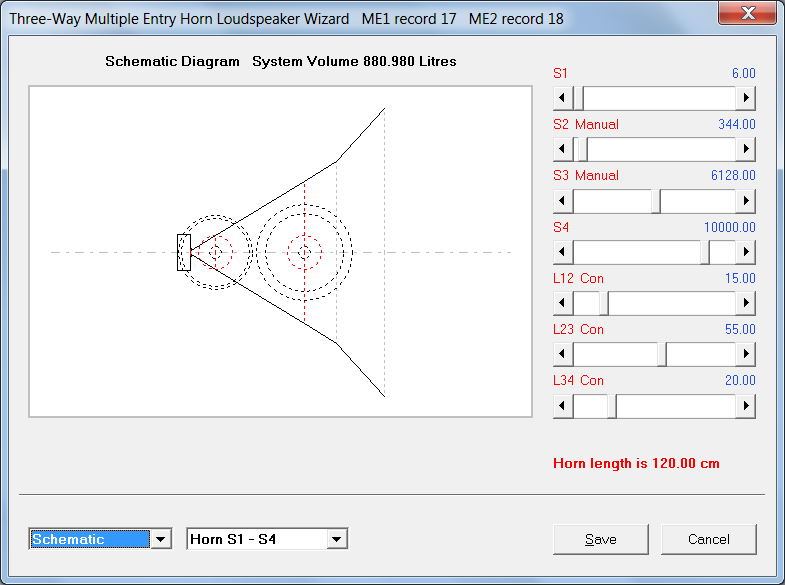Click the L23 value 55.00
This screenshot has height=585, width=785.
pos(740,329)
